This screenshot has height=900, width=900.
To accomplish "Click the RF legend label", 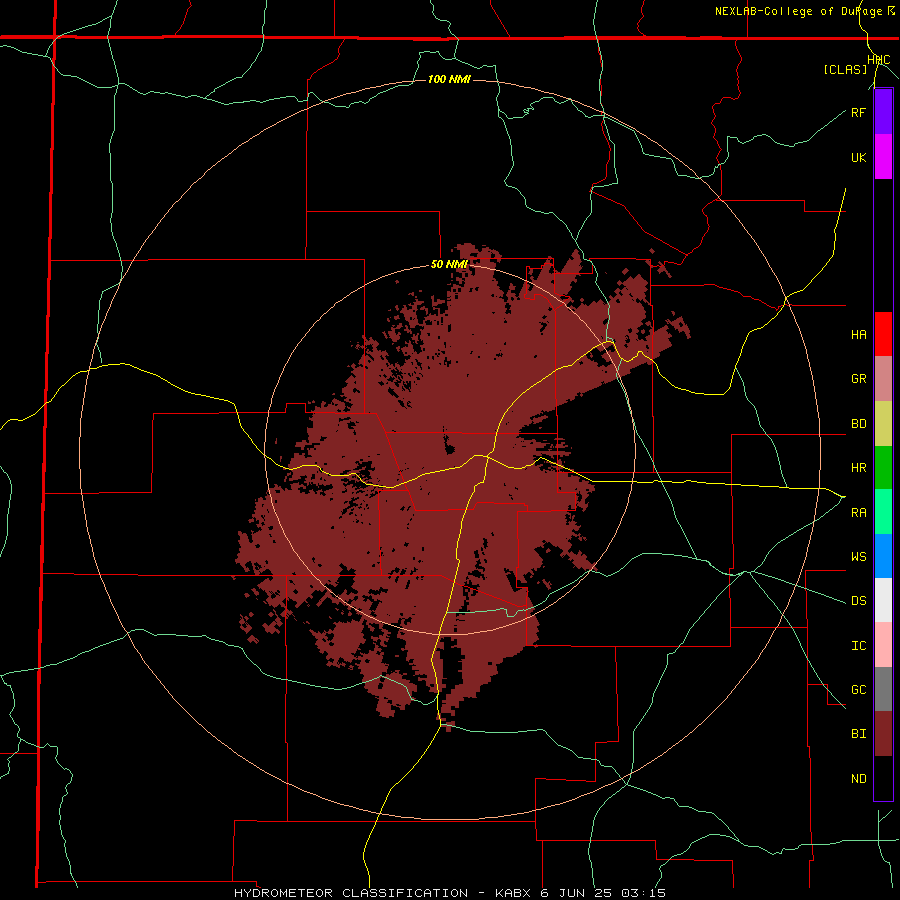I will (858, 112).
